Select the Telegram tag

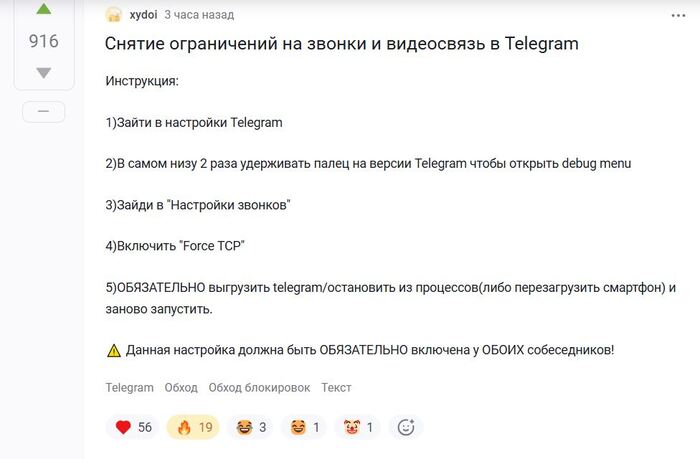point(130,387)
